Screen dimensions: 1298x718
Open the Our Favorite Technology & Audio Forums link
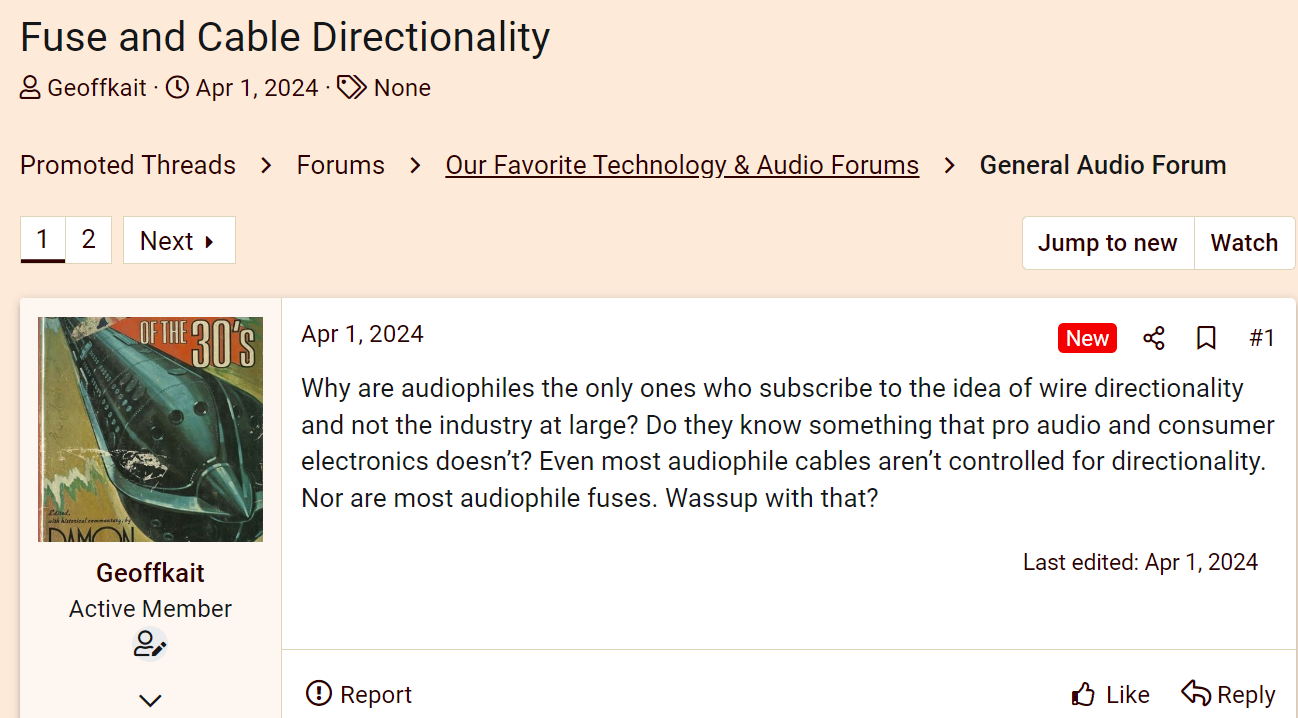tap(682, 165)
